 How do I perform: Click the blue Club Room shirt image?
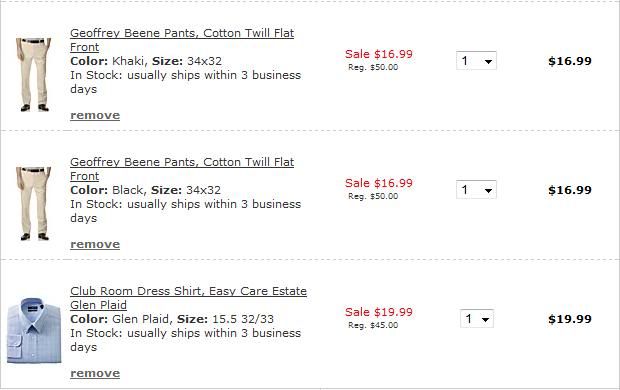34,331
